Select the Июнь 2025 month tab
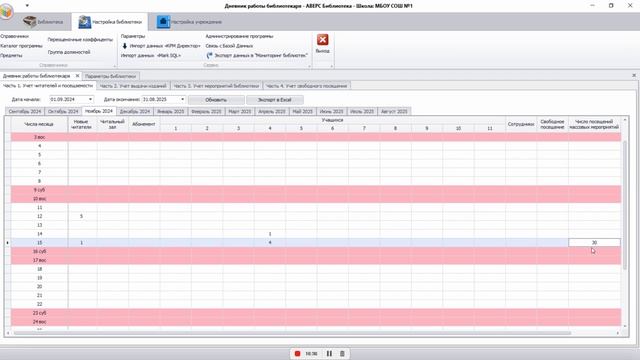The height and width of the screenshot is (360, 640). pos(331,111)
